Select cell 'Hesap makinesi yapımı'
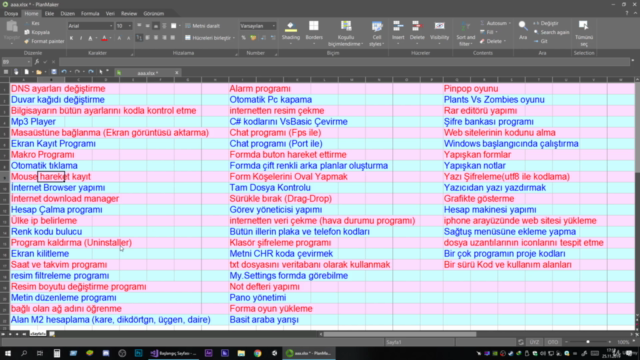This screenshot has width=640, height=360. click(490, 210)
